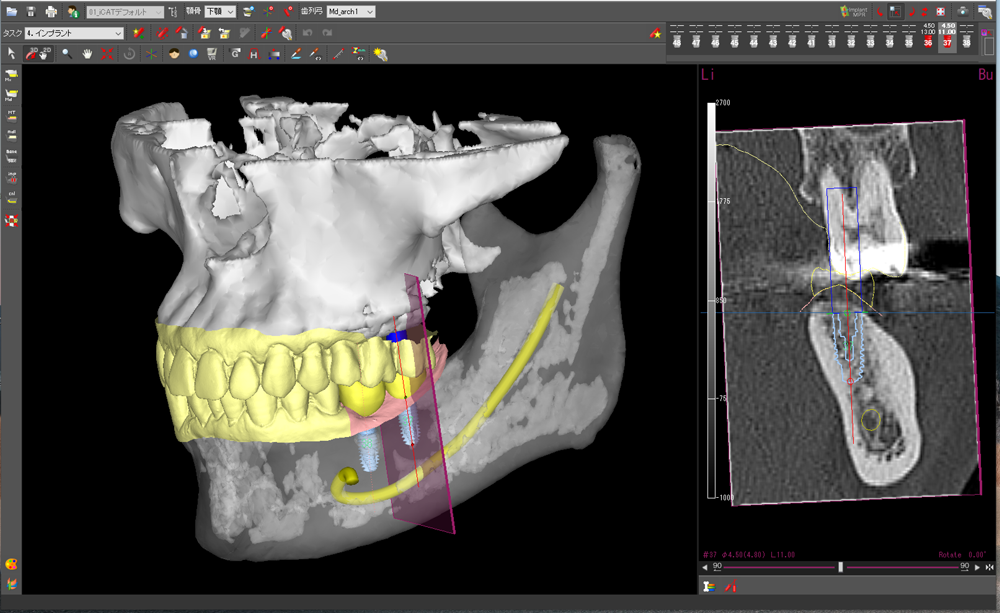Image resolution: width=1000 pixels, height=613 pixels.
Task: Click the red four-dot grid layout icon
Action: click(x=940, y=11)
